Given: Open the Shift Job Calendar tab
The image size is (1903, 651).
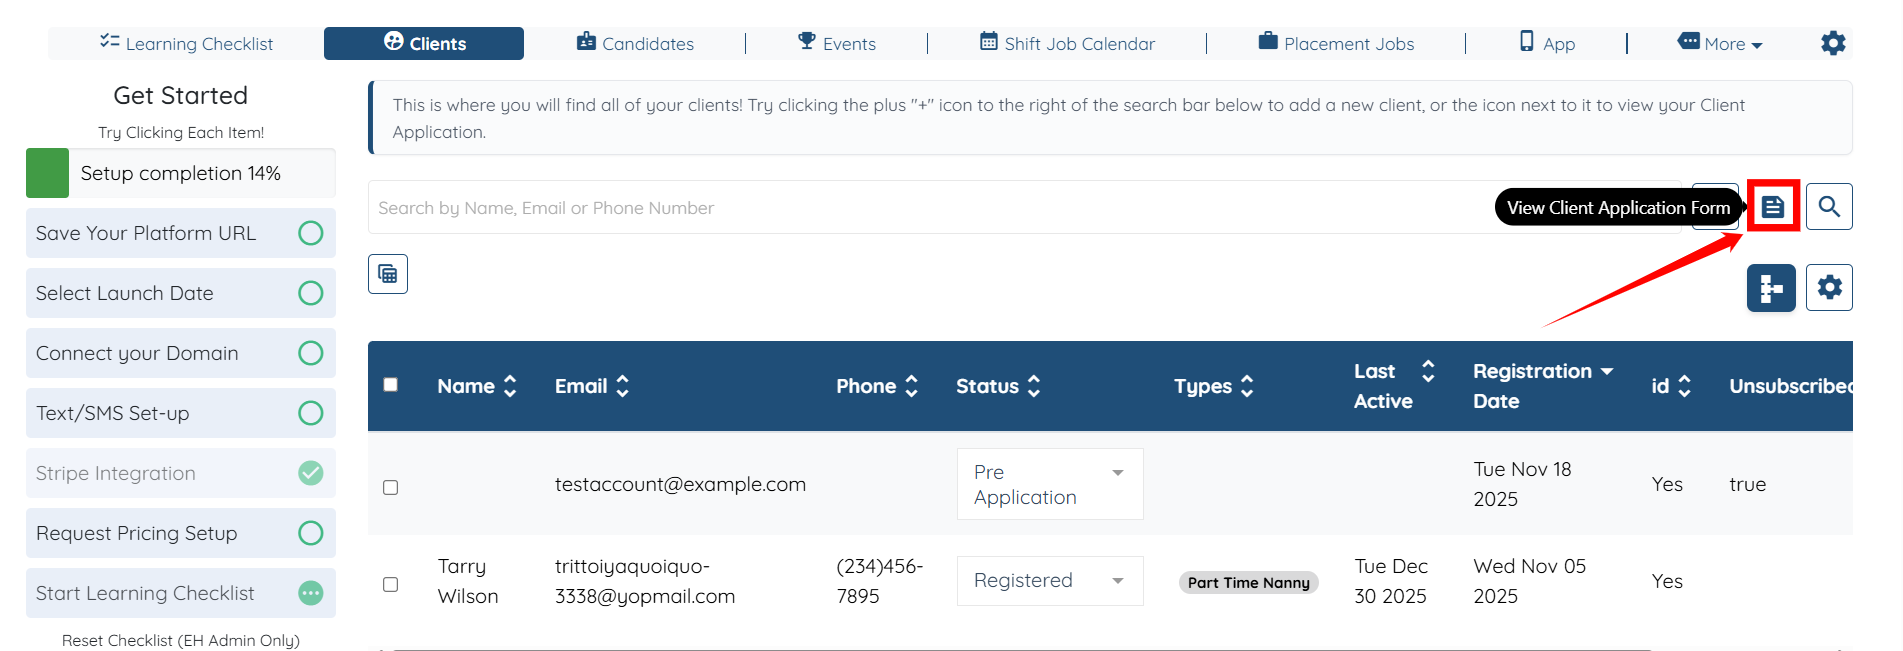Looking at the screenshot, I should pyautogui.click(x=1067, y=43).
